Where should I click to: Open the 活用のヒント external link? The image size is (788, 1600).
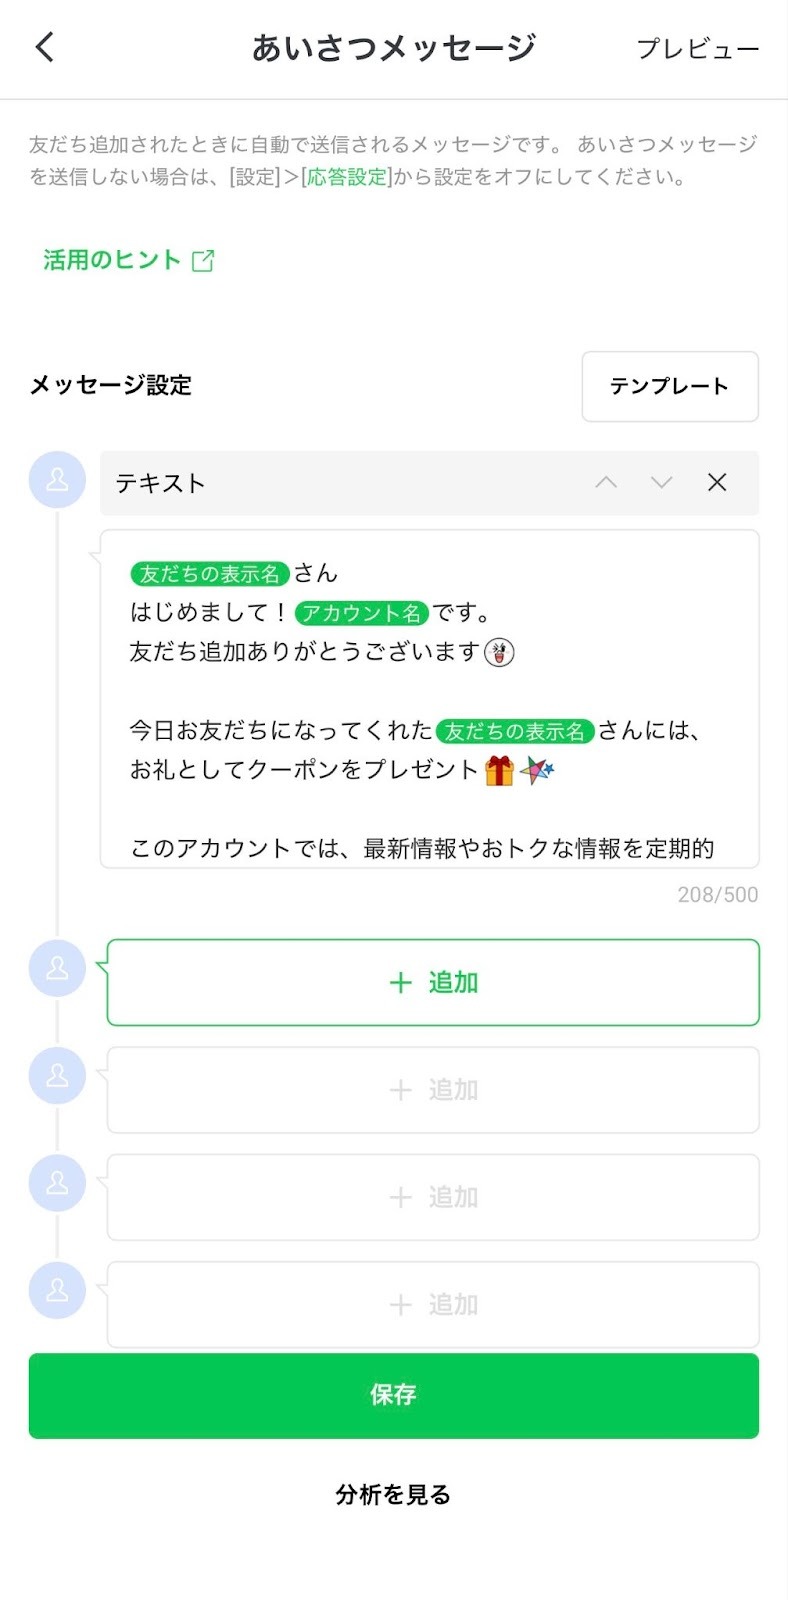(x=128, y=260)
